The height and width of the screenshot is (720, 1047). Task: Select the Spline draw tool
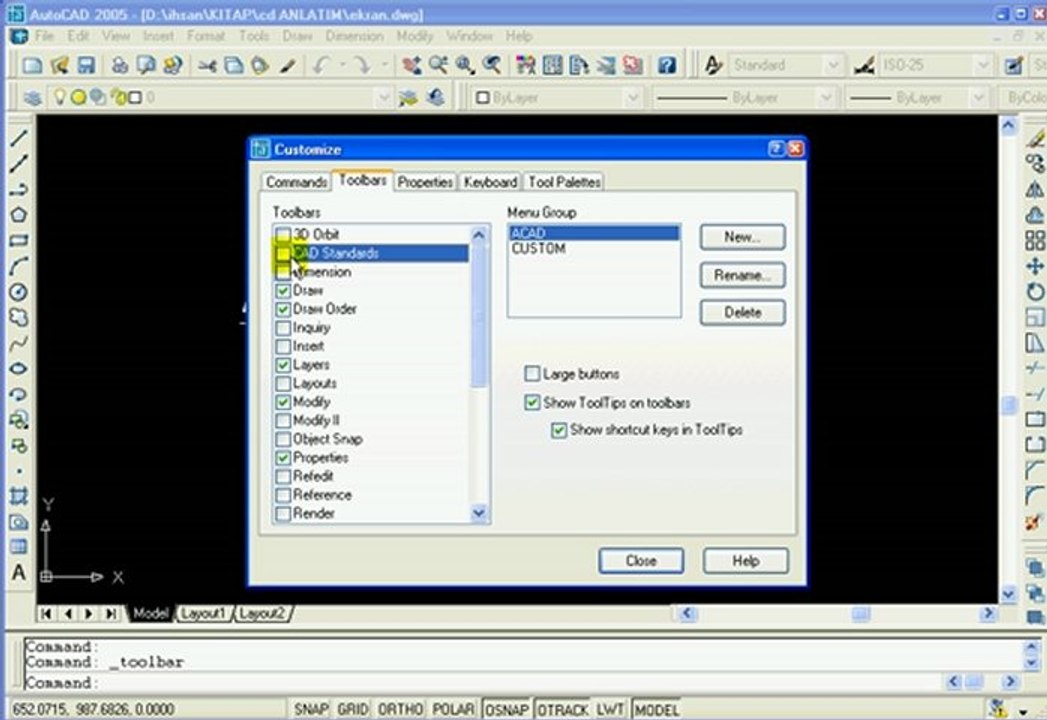(x=19, y=343)
